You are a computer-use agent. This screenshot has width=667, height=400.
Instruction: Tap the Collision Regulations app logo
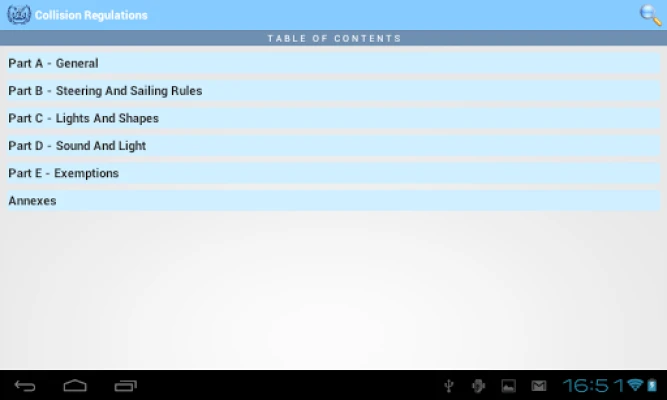[18, 15]
